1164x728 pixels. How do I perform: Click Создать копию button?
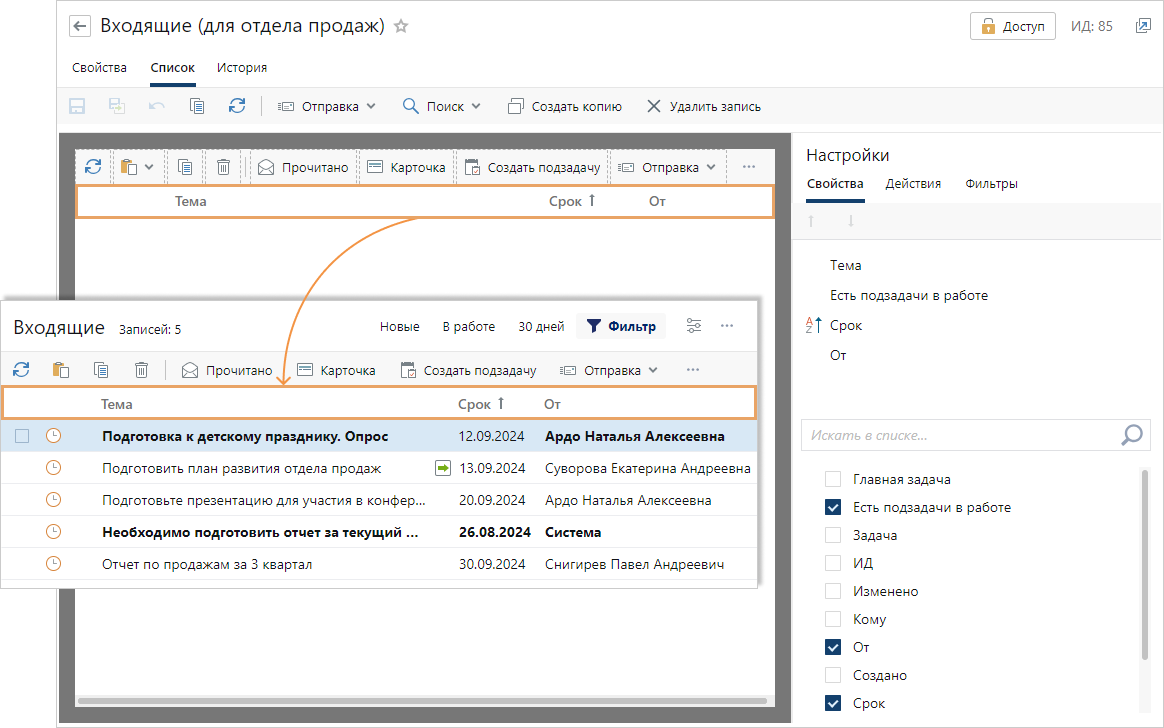(x=565, y=106)
